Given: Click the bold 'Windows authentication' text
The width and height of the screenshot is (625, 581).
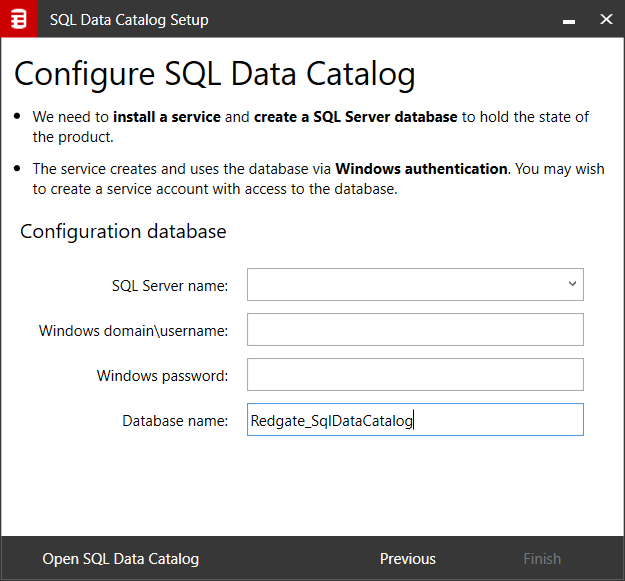Looking at the screenshot, I should coord(421,169).
